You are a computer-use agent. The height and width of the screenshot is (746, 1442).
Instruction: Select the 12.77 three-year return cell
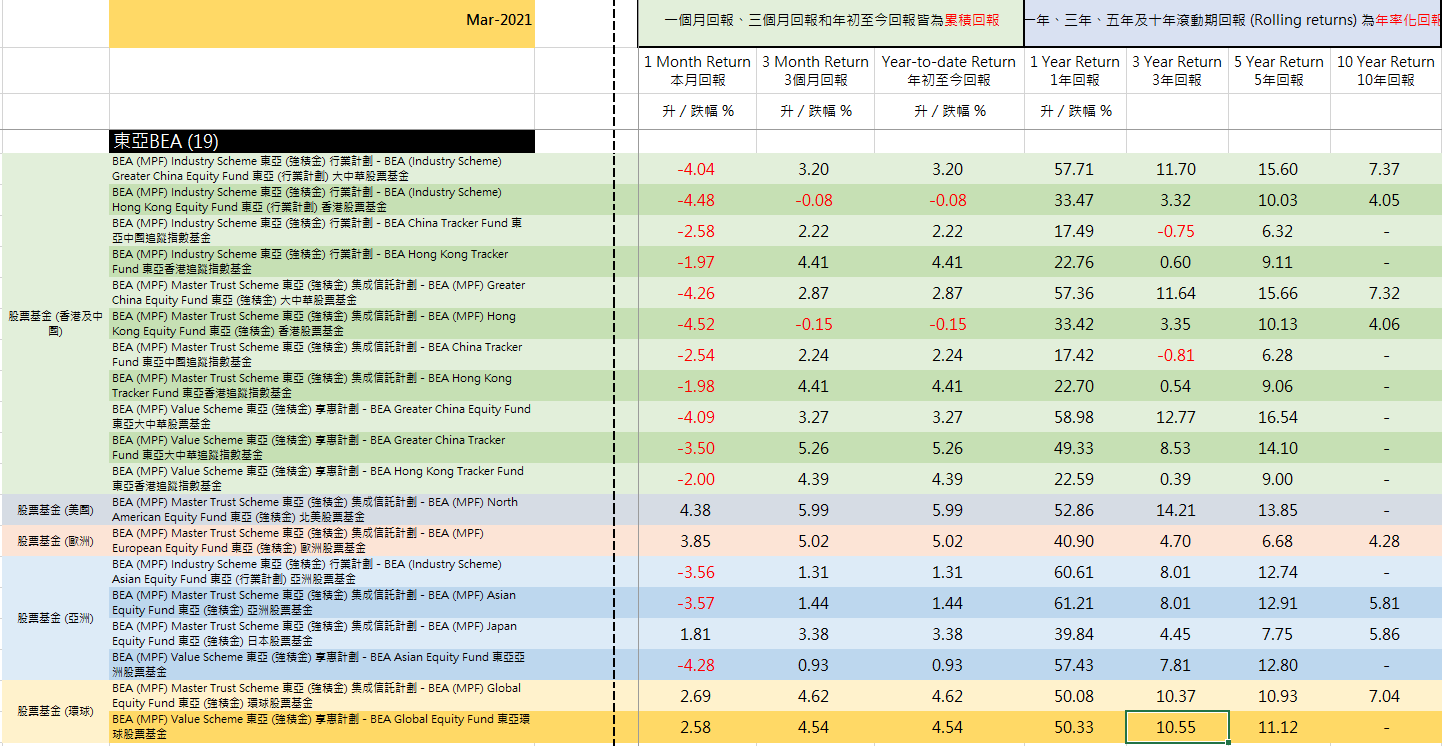click(1177, 417)
